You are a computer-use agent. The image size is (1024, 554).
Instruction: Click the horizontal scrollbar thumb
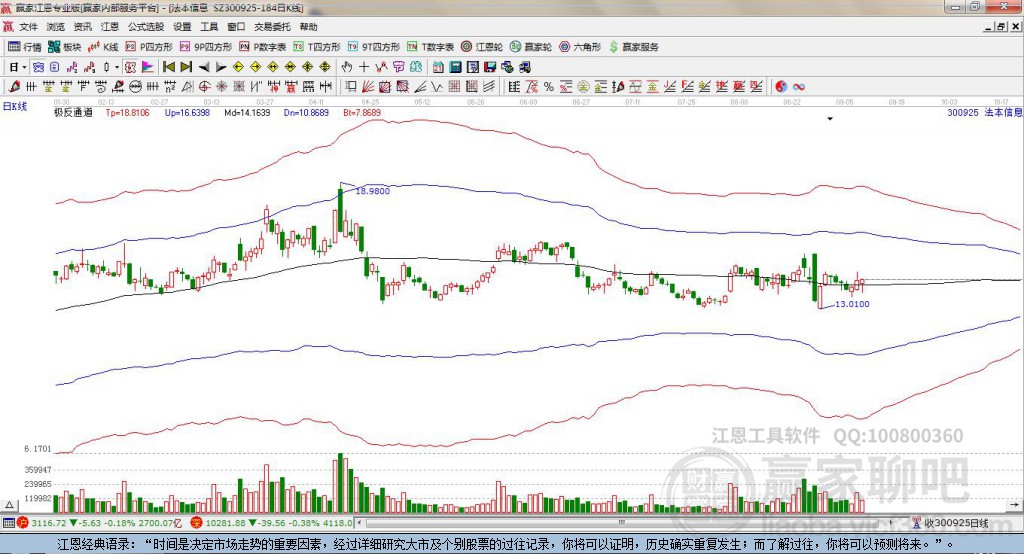[622, 523]
